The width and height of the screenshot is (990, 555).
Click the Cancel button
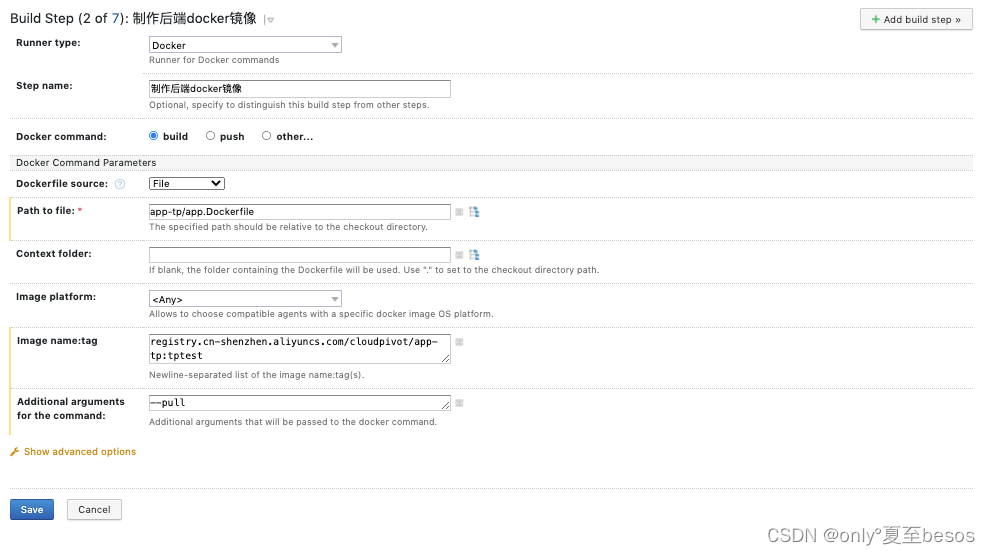[94, 510]
